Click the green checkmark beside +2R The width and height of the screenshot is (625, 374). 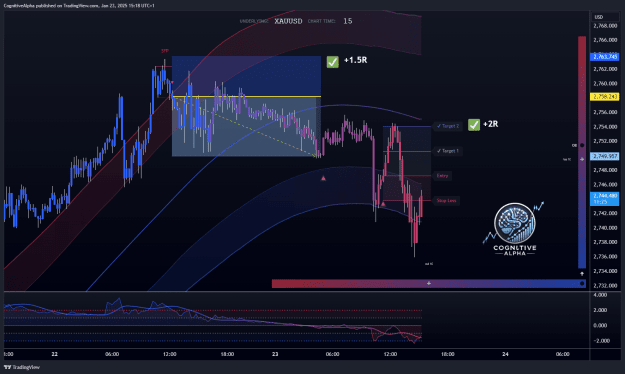474,124
